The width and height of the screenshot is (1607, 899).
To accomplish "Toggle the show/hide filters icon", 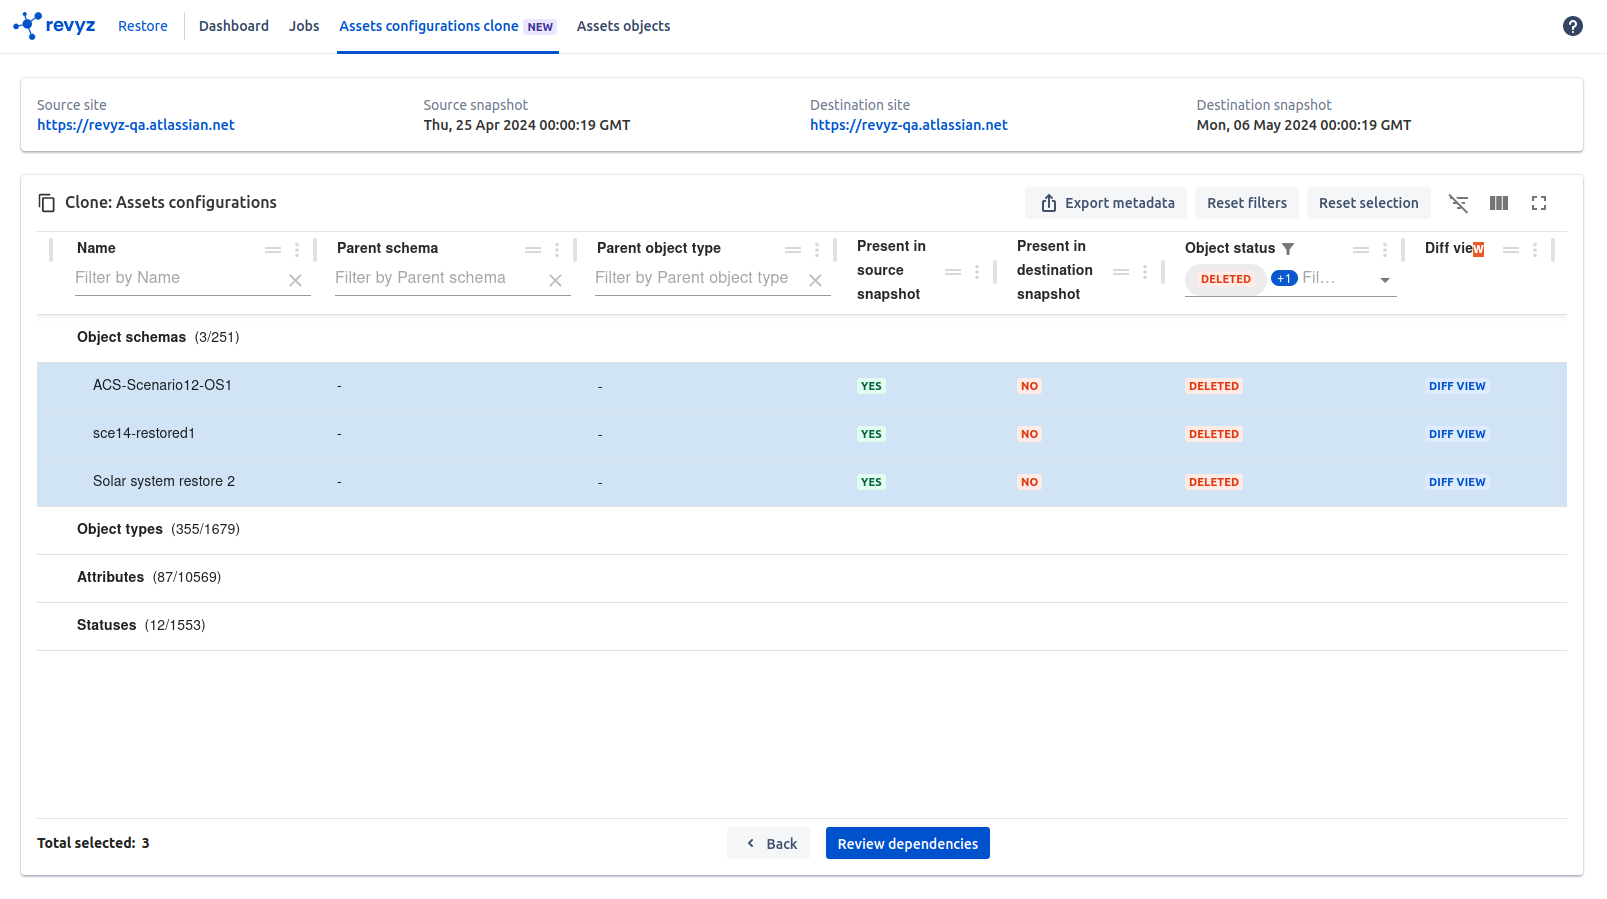I will coord(1459,203).
